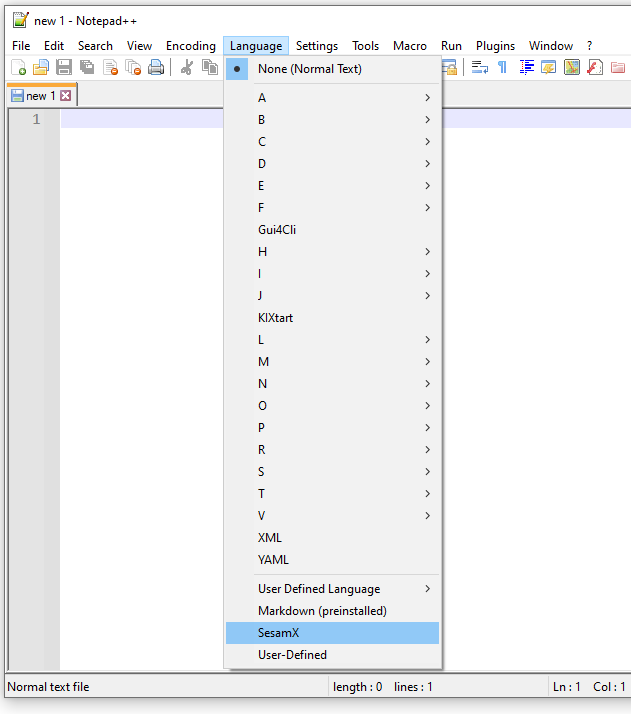
Task: Open the Search menu
Action: tap(95, 46)
